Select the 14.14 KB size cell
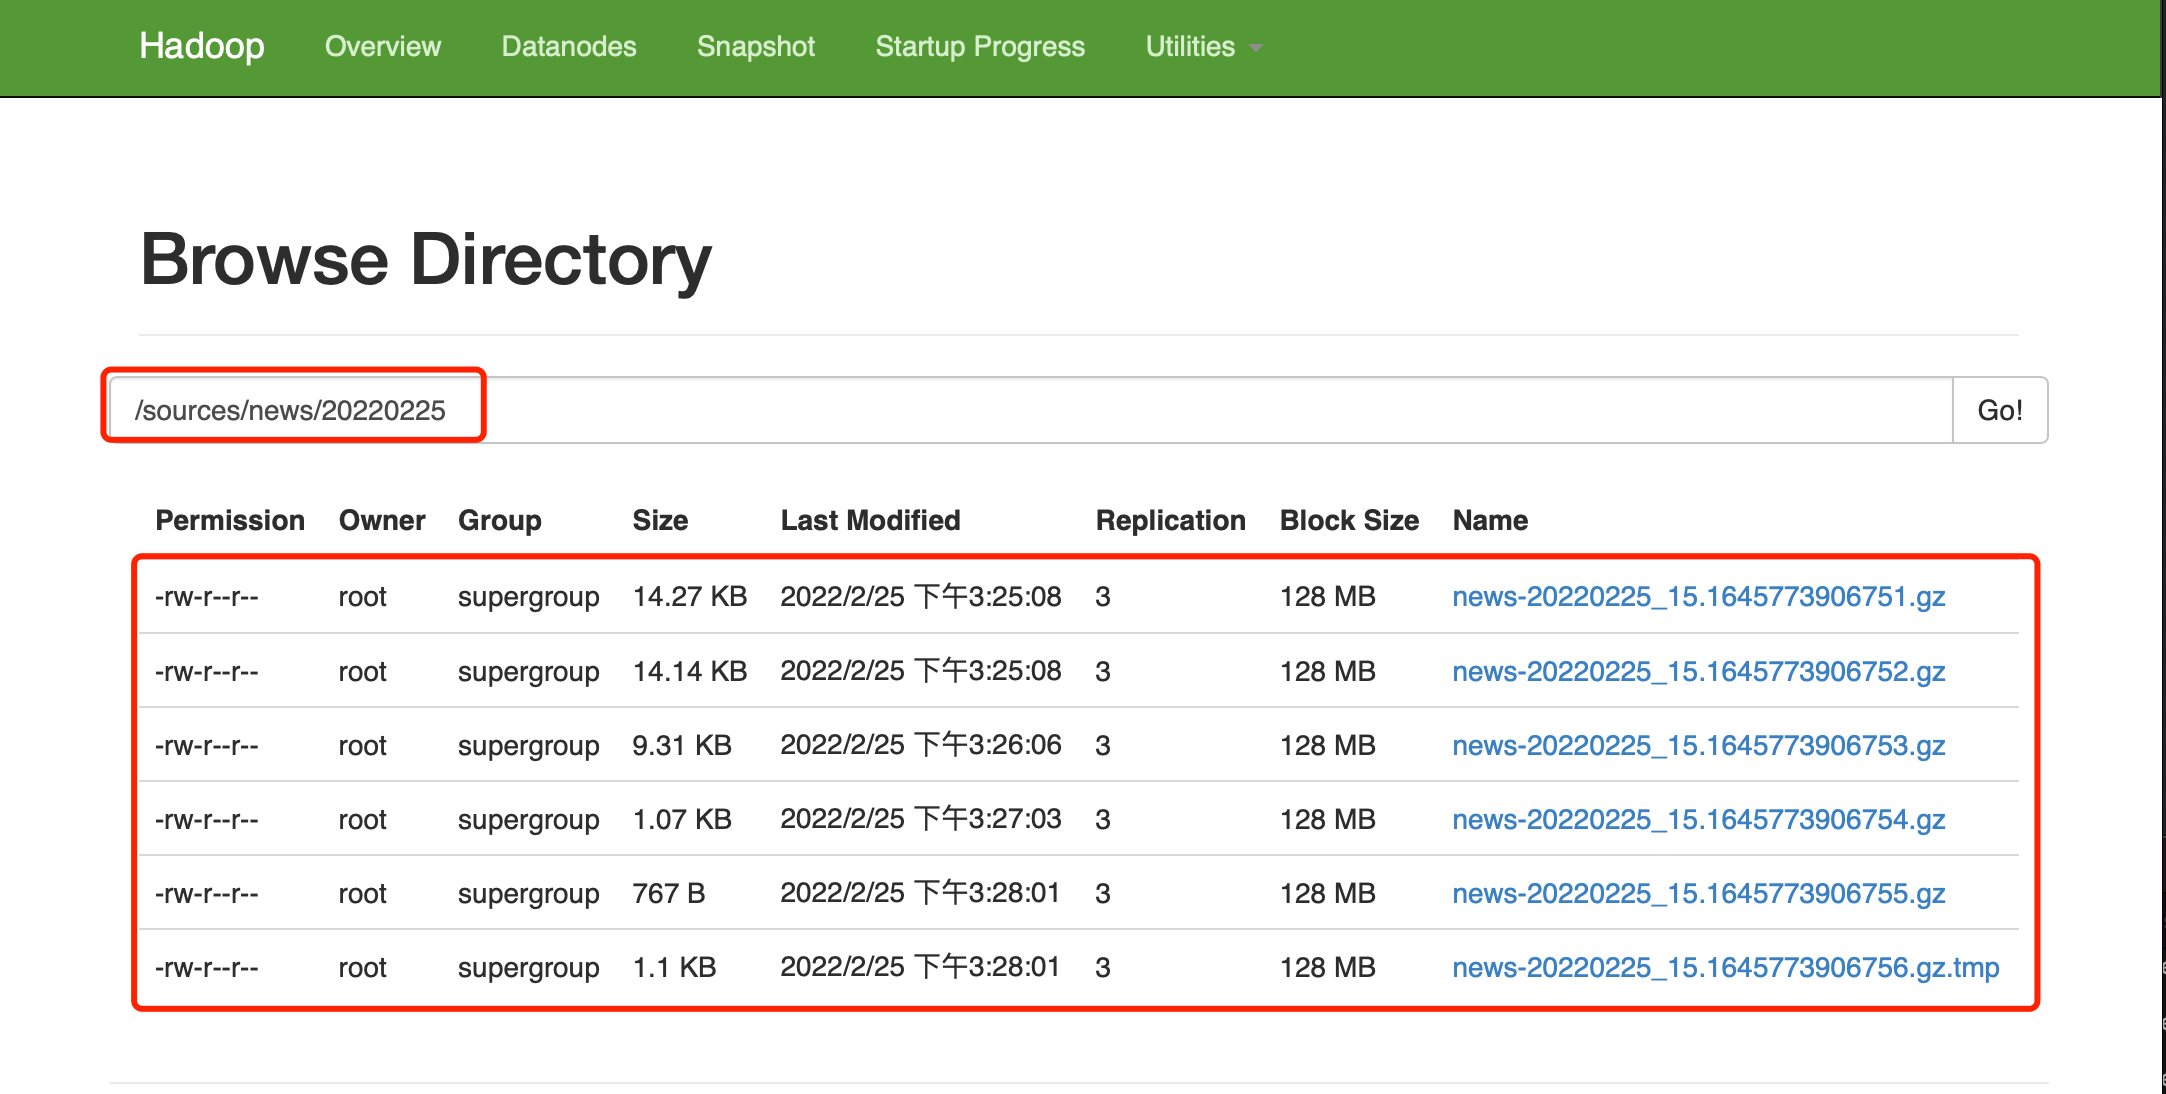The height and width of the screenshot is (1094, 2166). 690,671
